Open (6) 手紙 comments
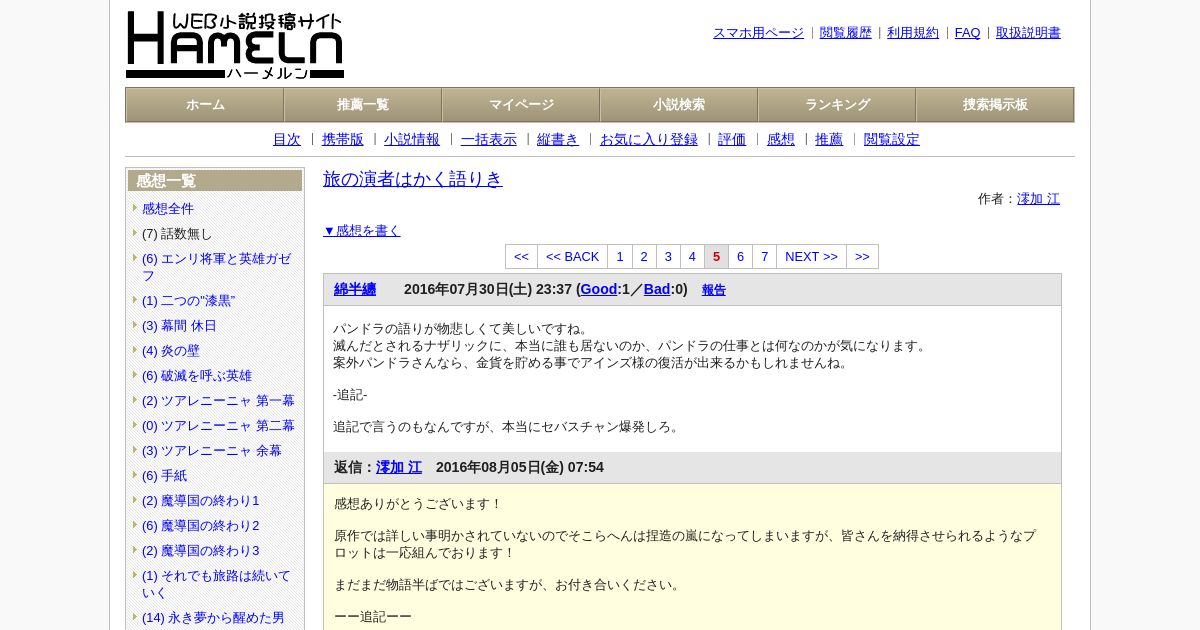The height and width of the screenshot is (630, 1200). pyautogui.click(x=165, y=476)
